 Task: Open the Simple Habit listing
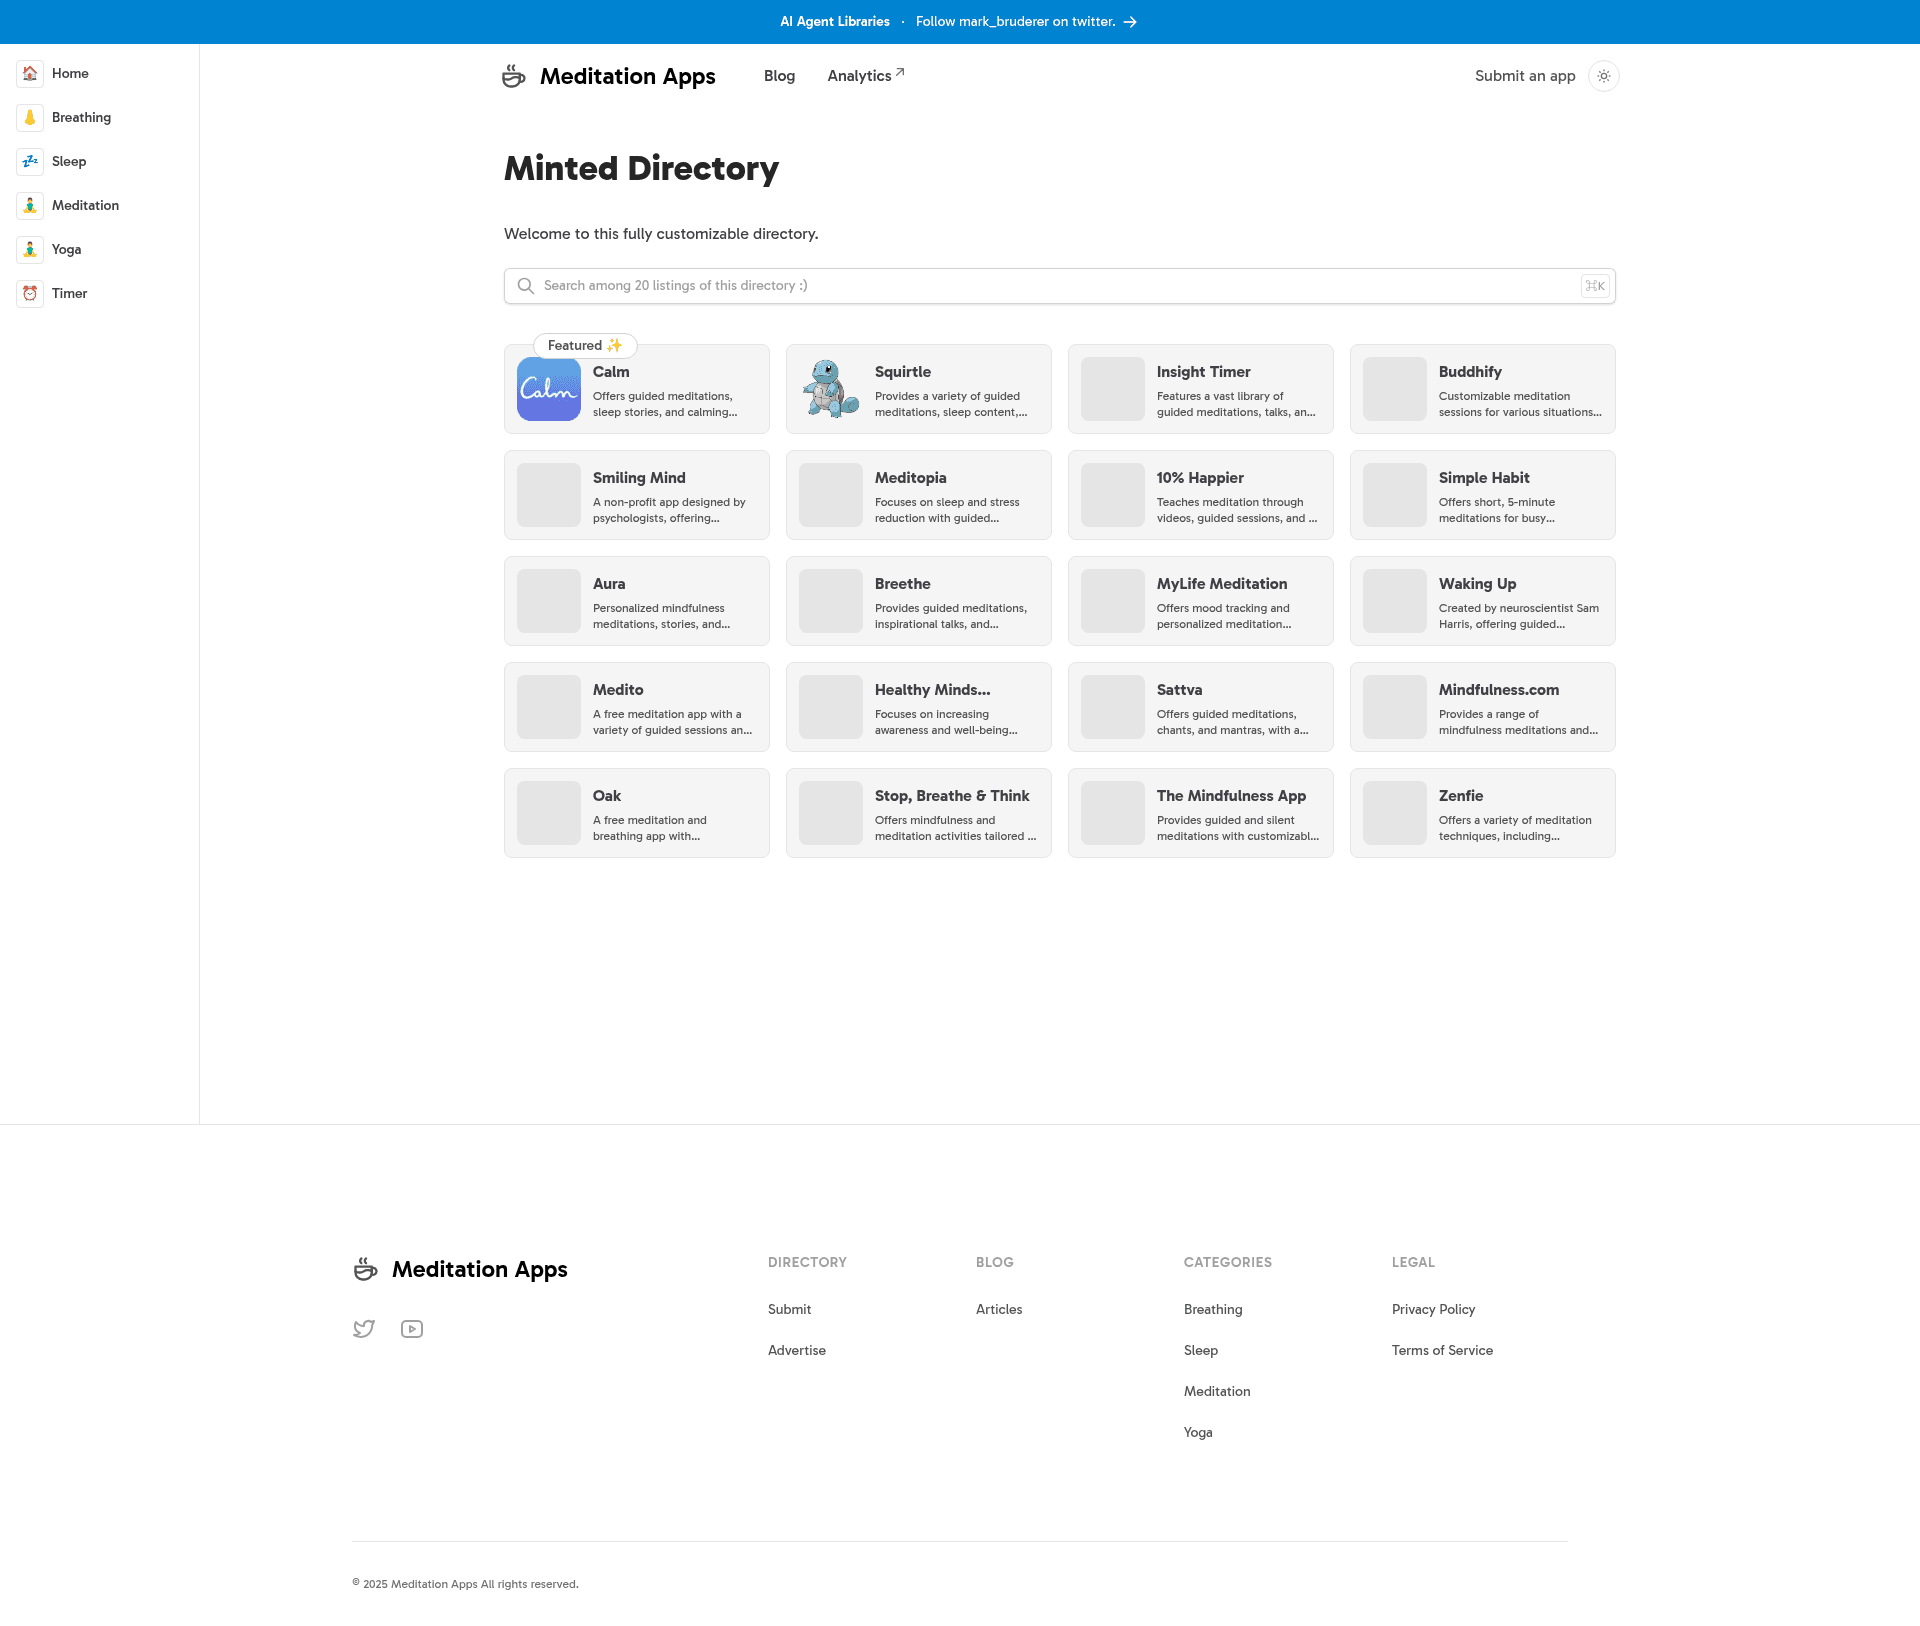(x=1483, y=495)
